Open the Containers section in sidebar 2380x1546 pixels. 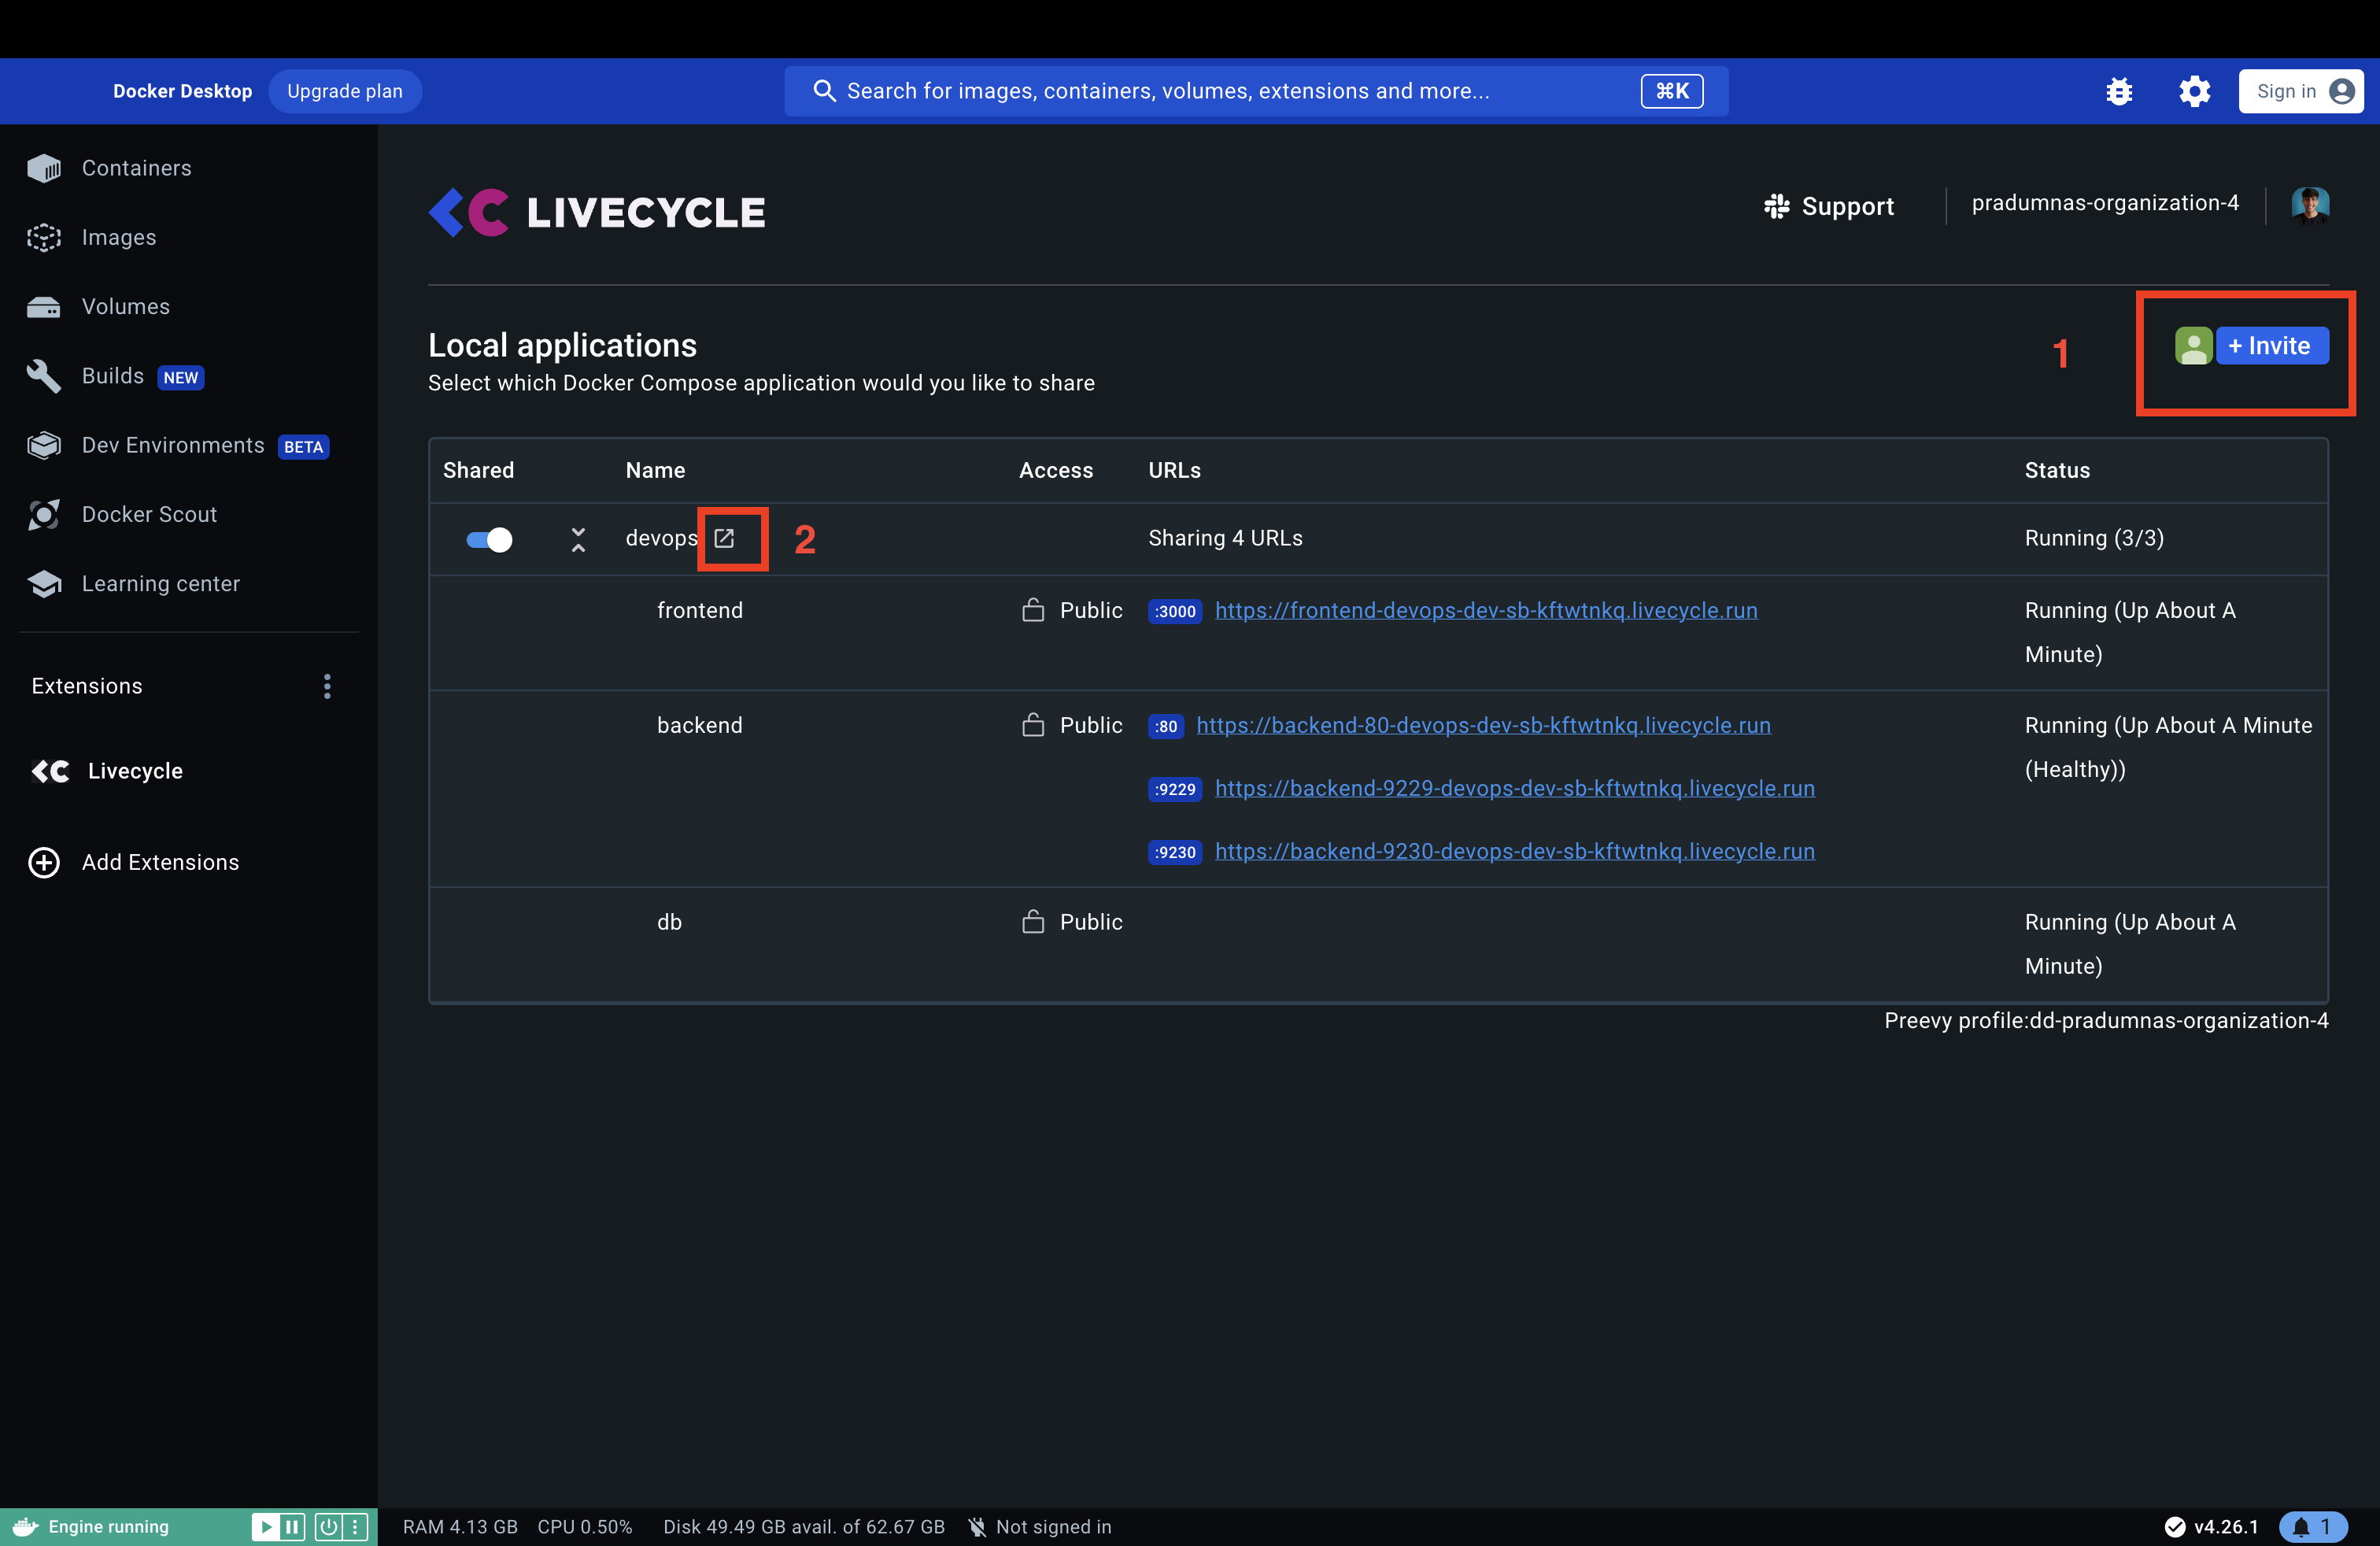click(x=136, y=167)
